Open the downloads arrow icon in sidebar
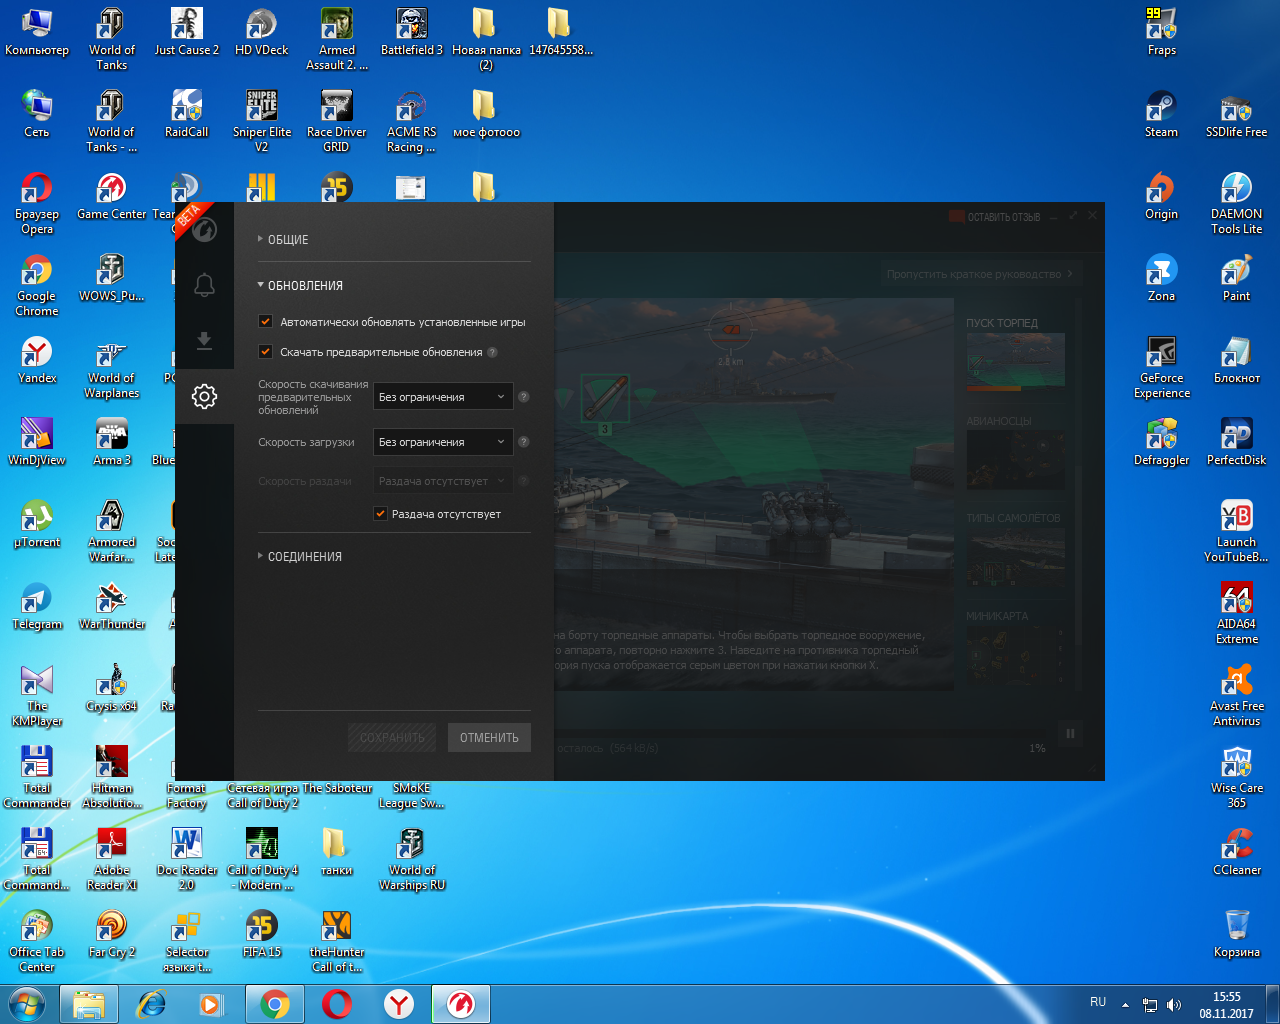 [204, 341]
